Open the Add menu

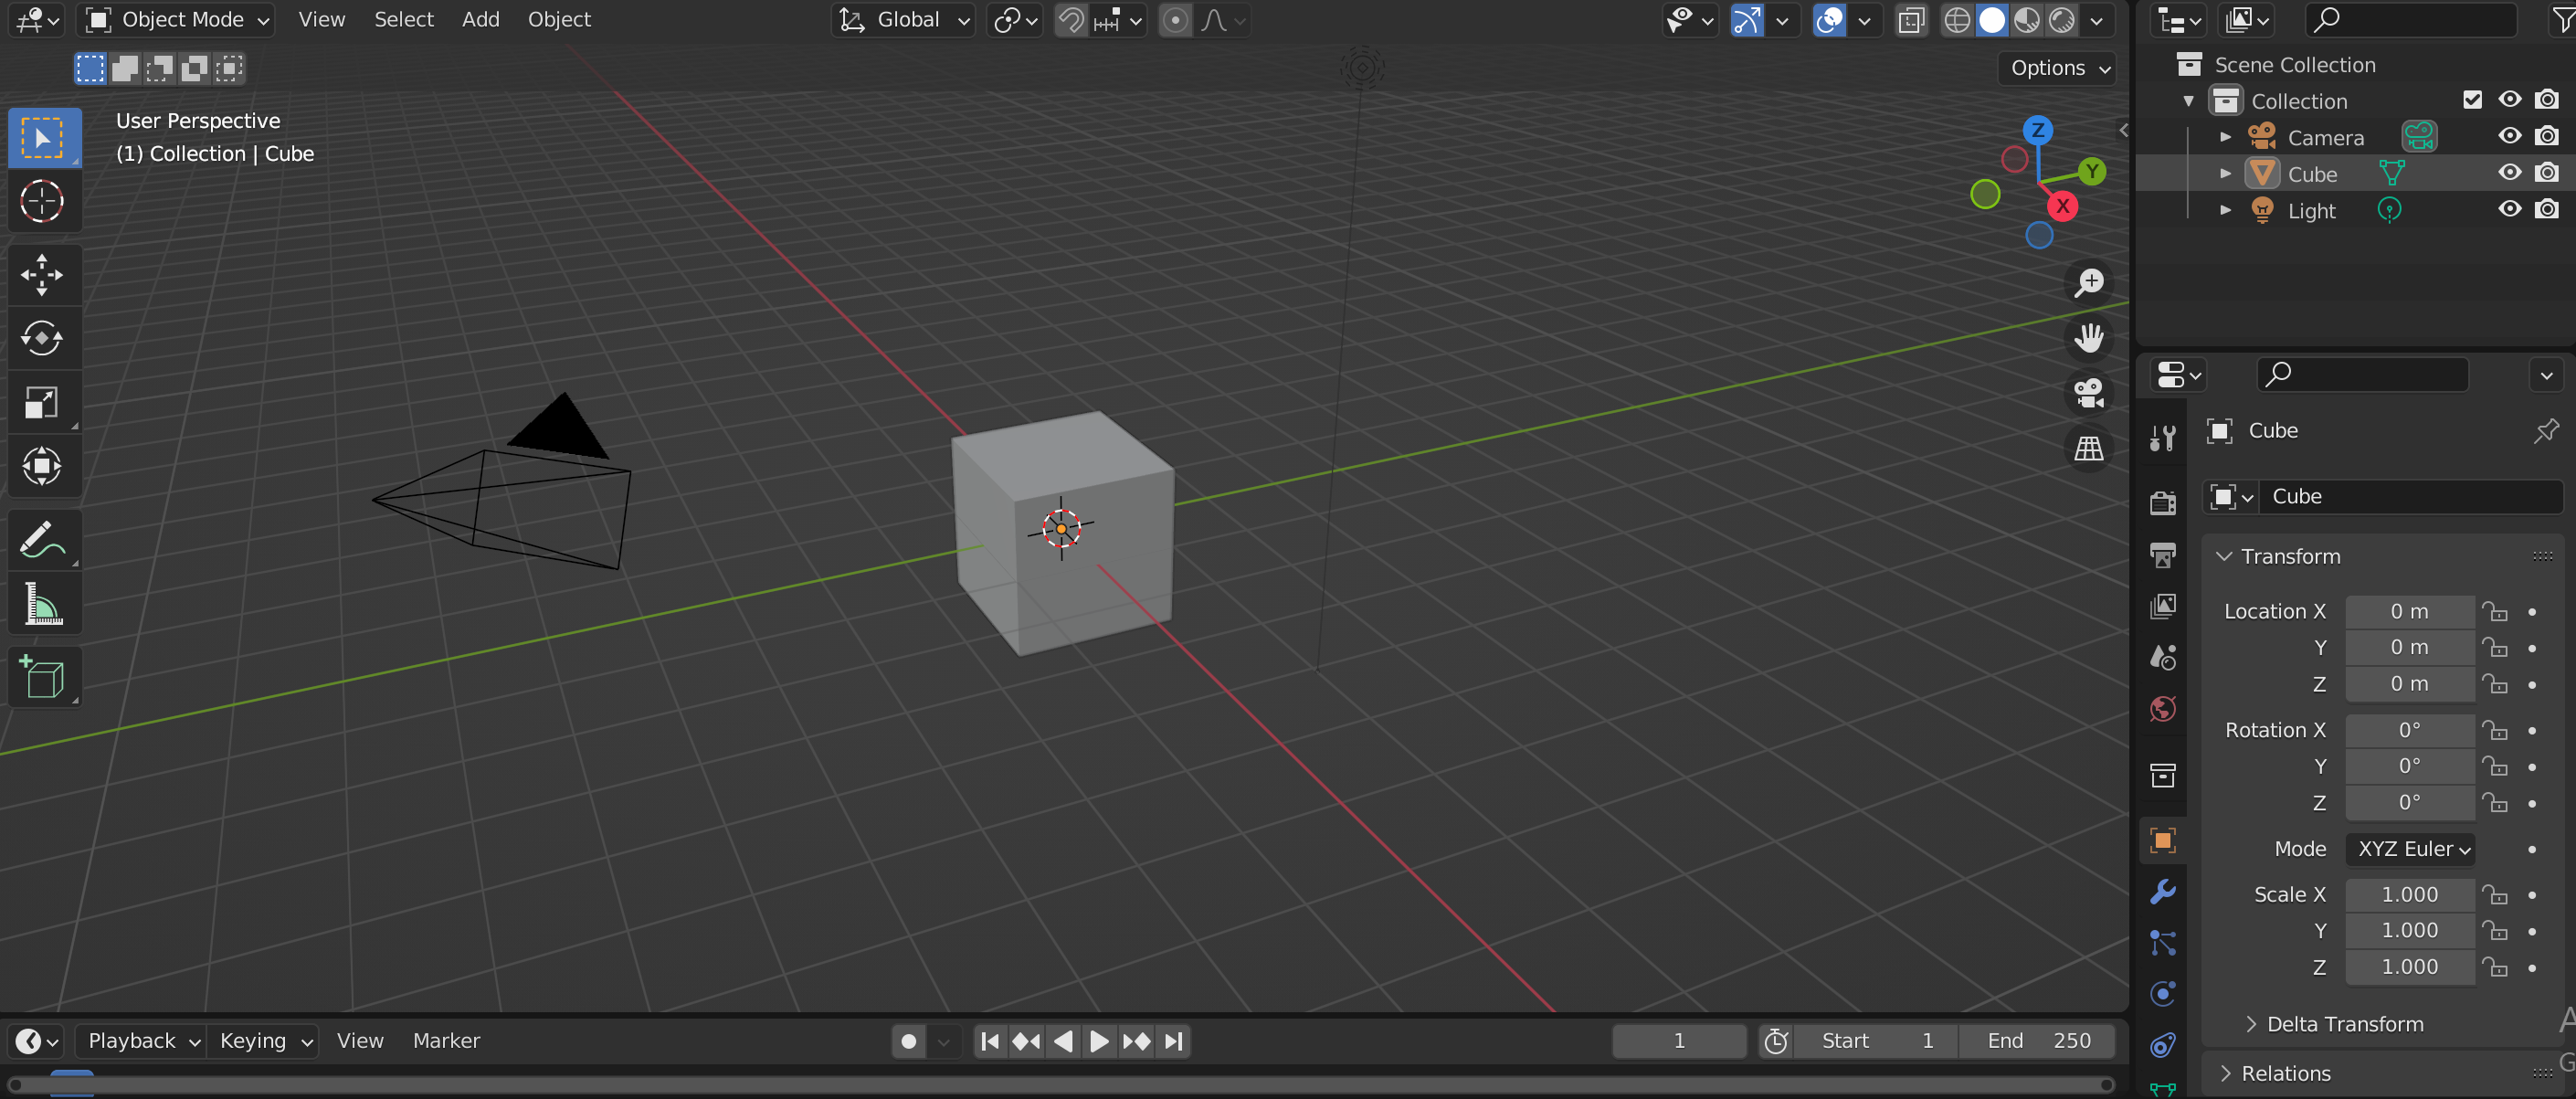pos(480,19)
